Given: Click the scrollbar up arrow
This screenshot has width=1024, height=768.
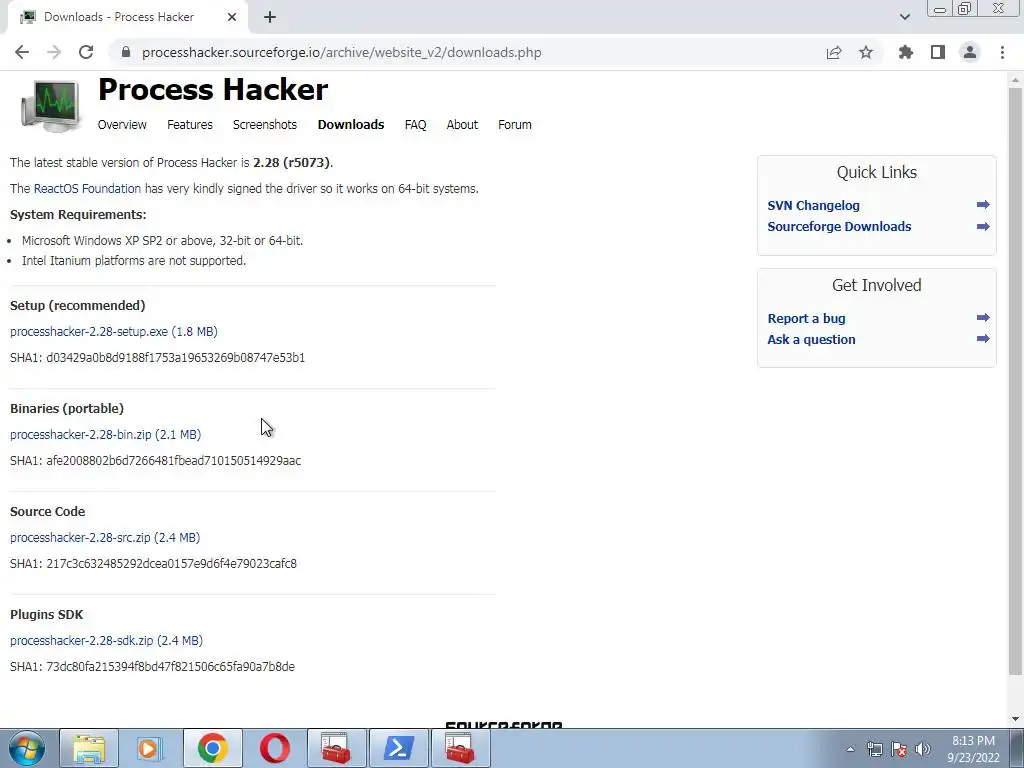Looking at the screenshot, I should (1015, 80).
